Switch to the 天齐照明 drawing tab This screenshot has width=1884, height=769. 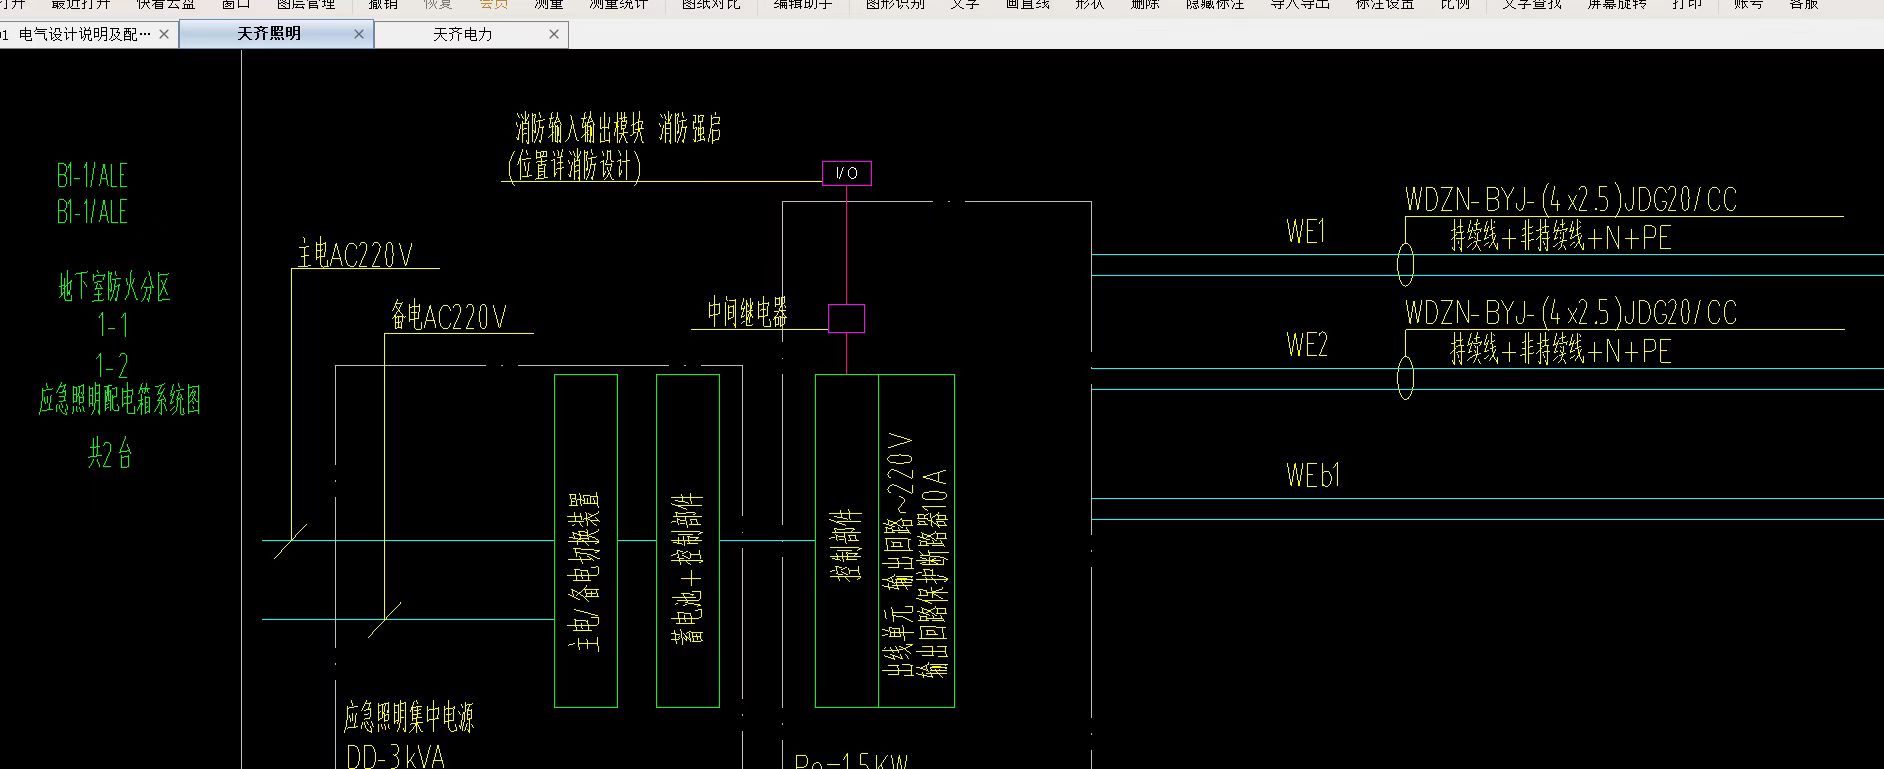click(x=268, y=34)
